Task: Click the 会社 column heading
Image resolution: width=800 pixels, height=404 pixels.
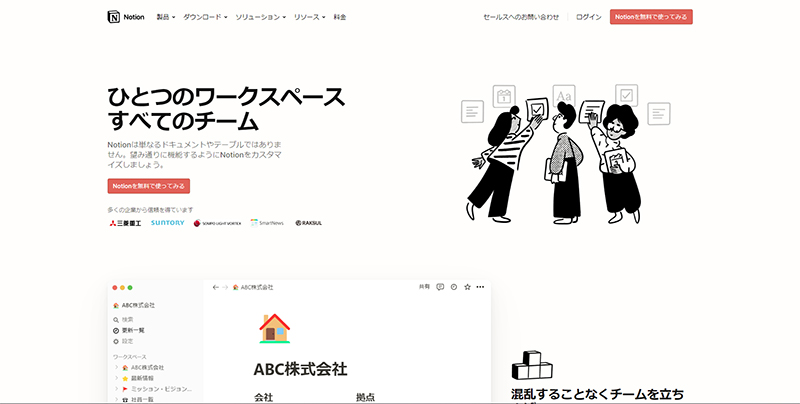Action: coord(264,397)
